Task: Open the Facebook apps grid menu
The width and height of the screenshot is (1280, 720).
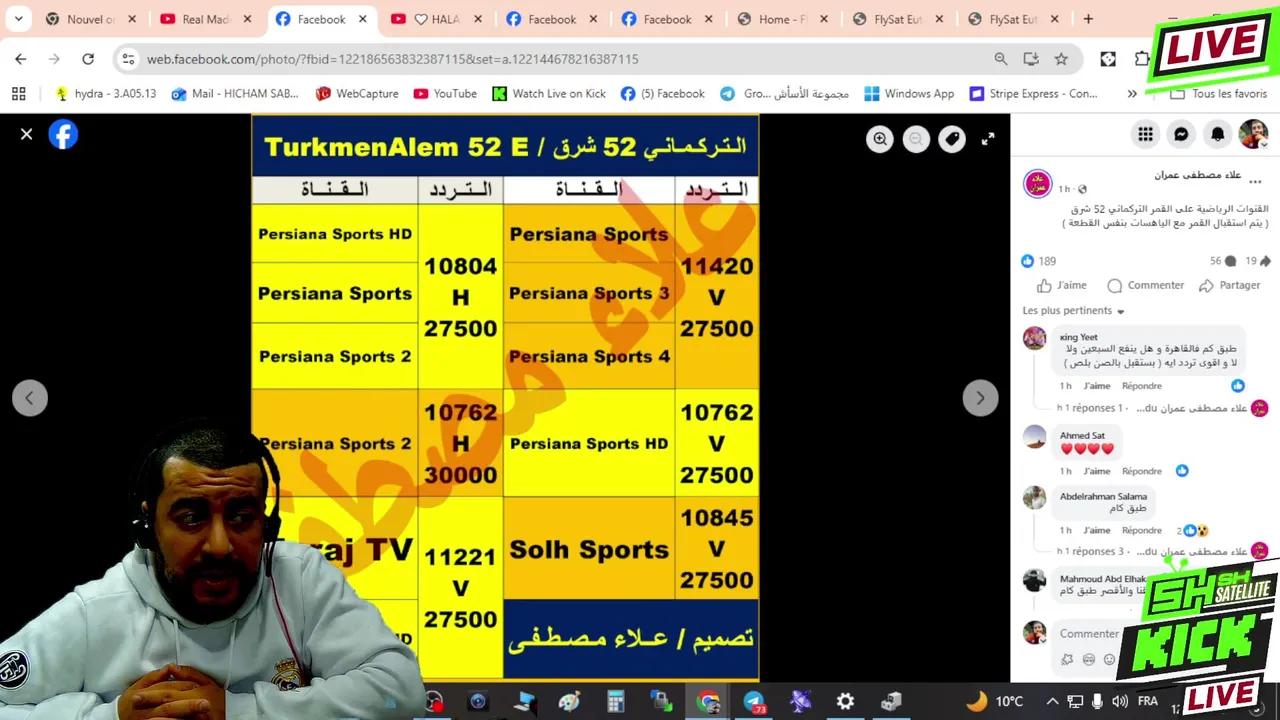Action: pyautogui.click(x=1145, y=134)
